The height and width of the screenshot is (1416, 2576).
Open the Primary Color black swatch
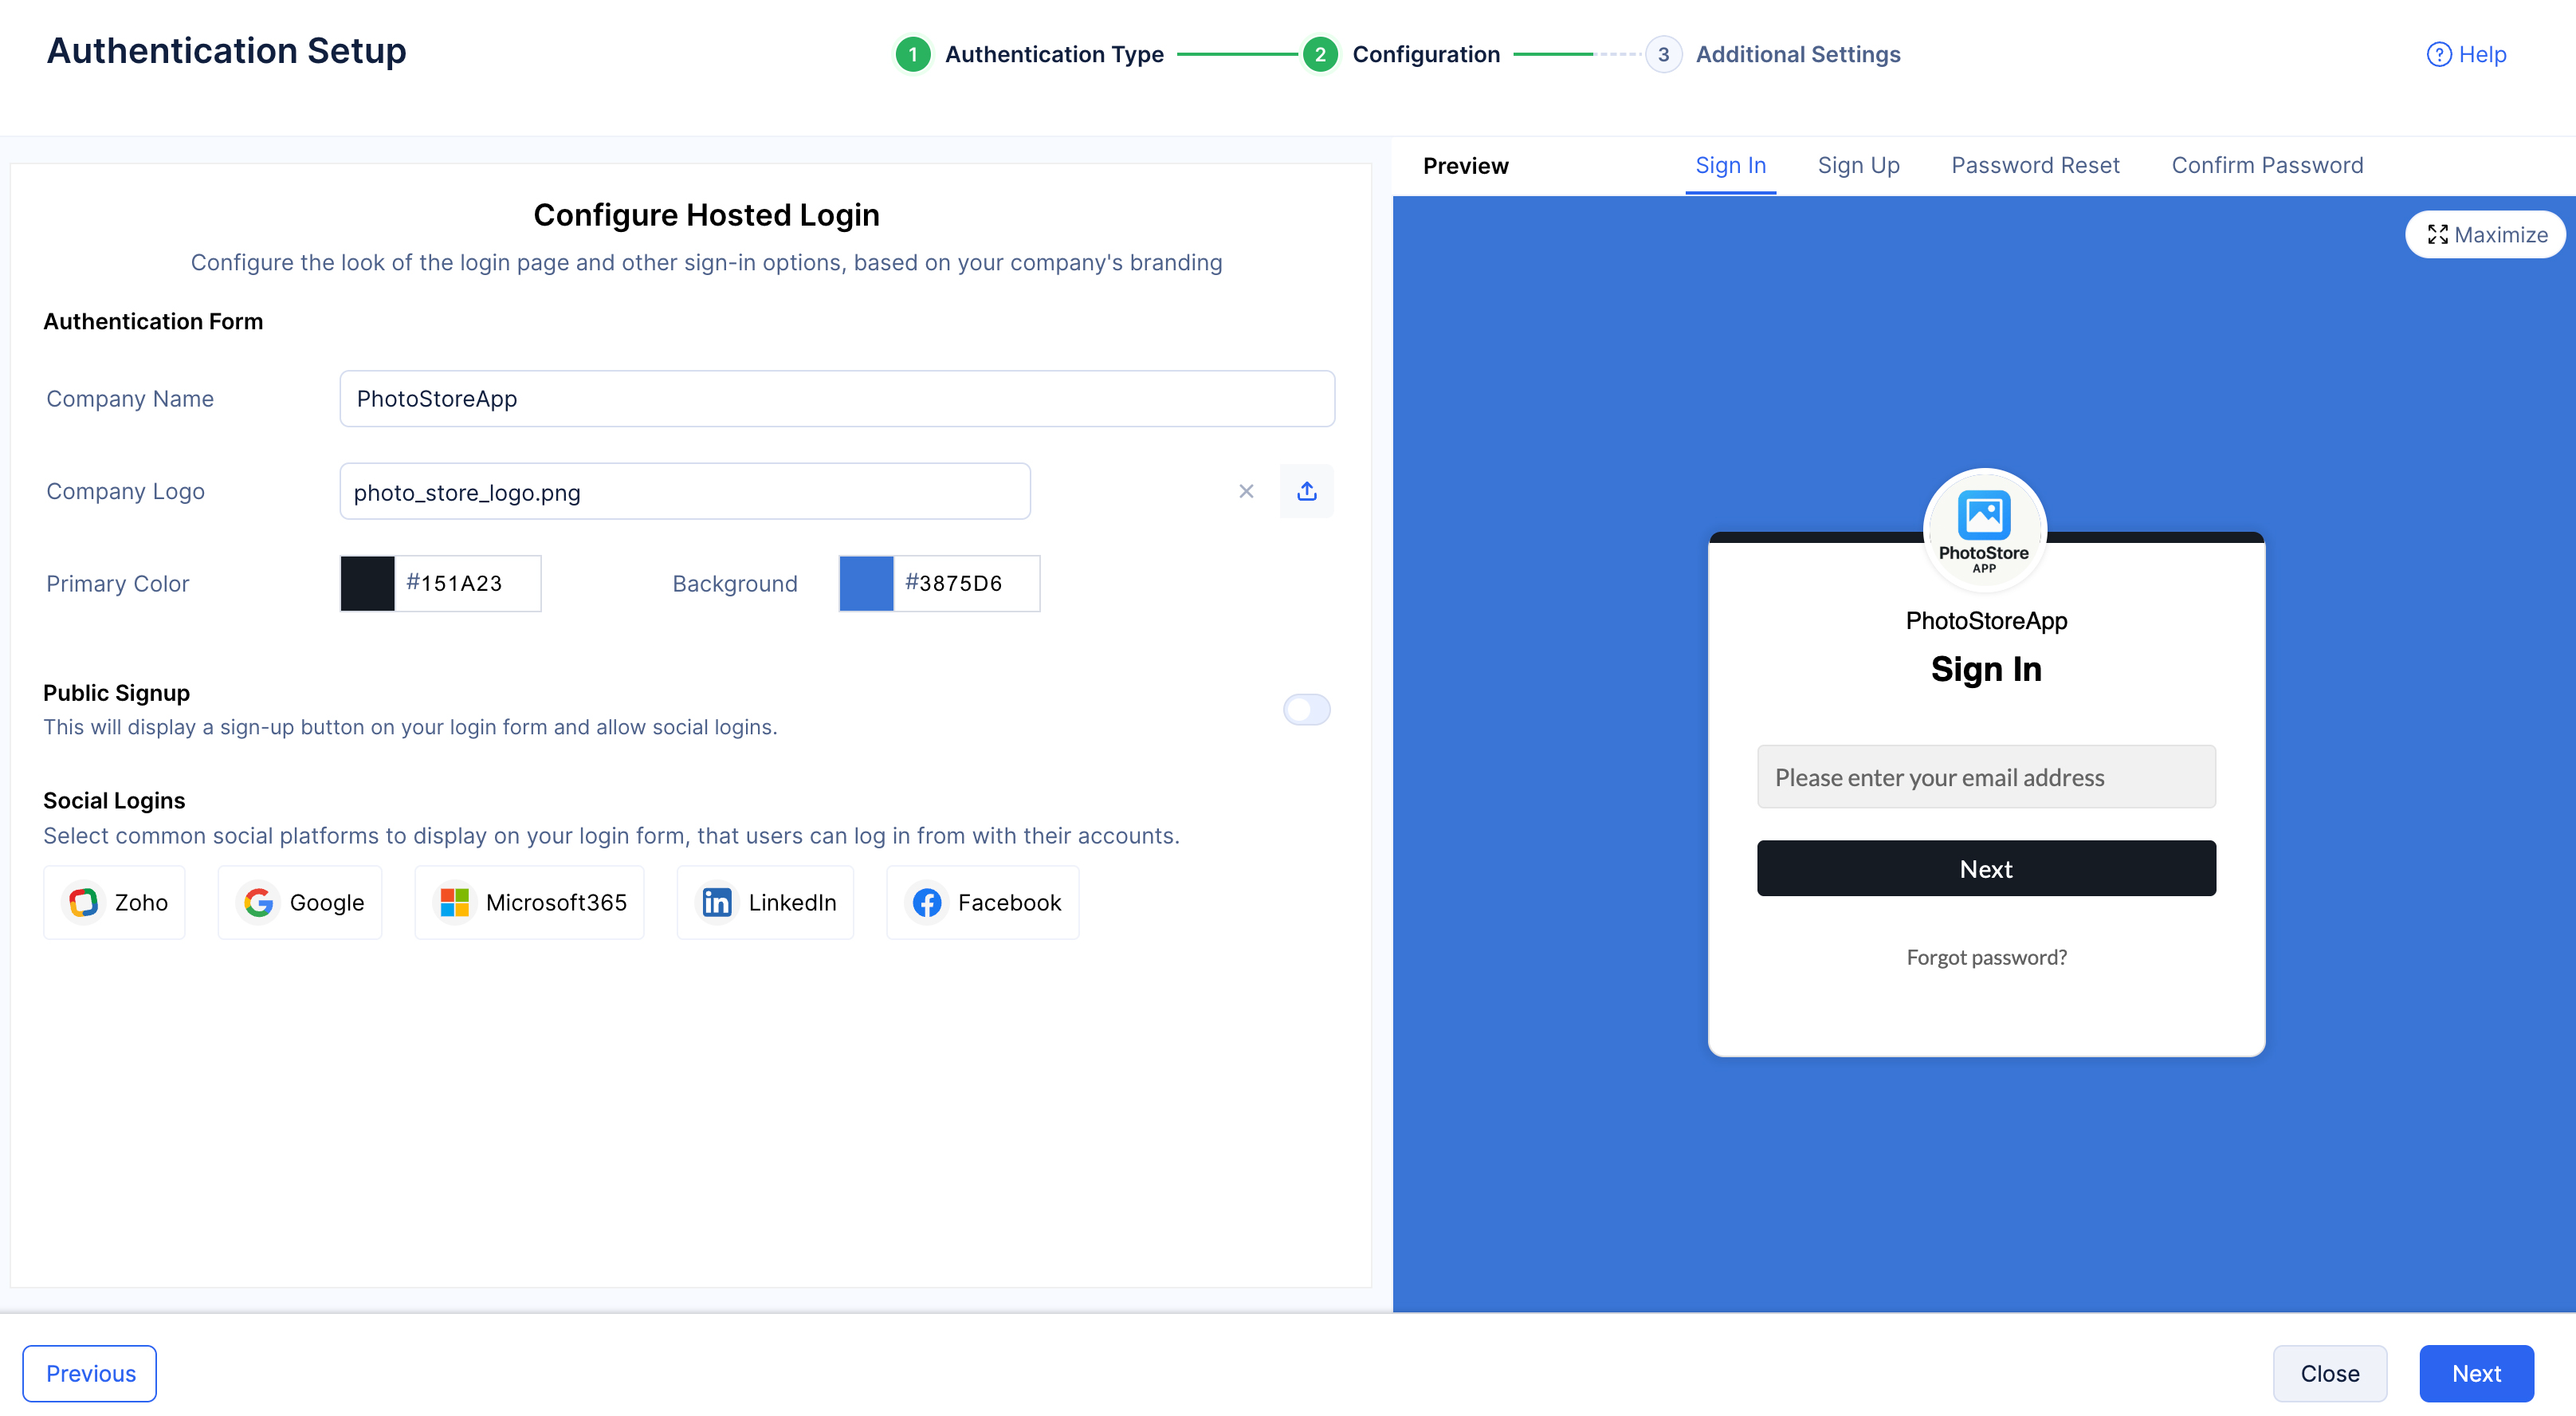point(368,583)
